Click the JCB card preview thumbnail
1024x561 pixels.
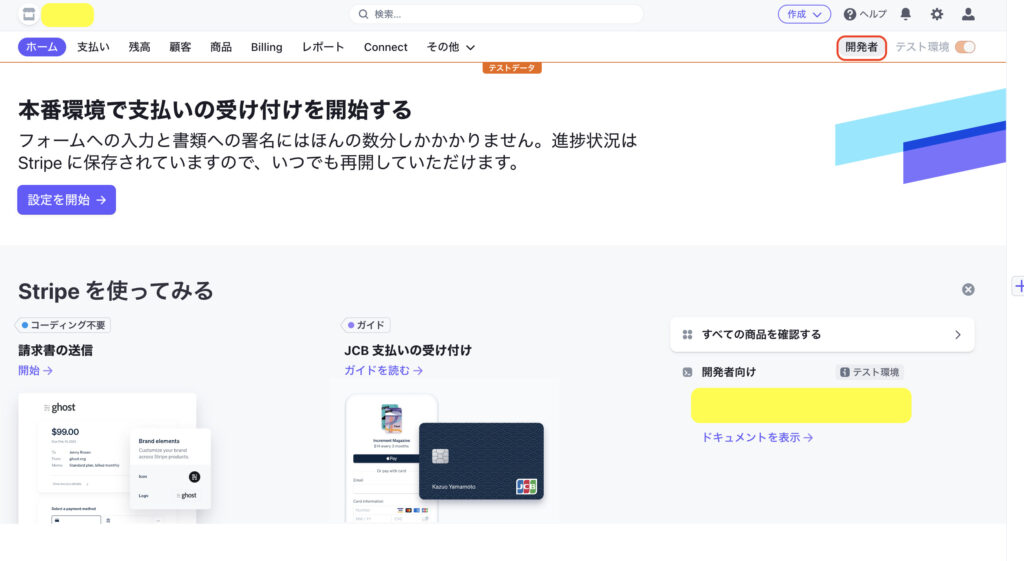(x=445, y=458)
